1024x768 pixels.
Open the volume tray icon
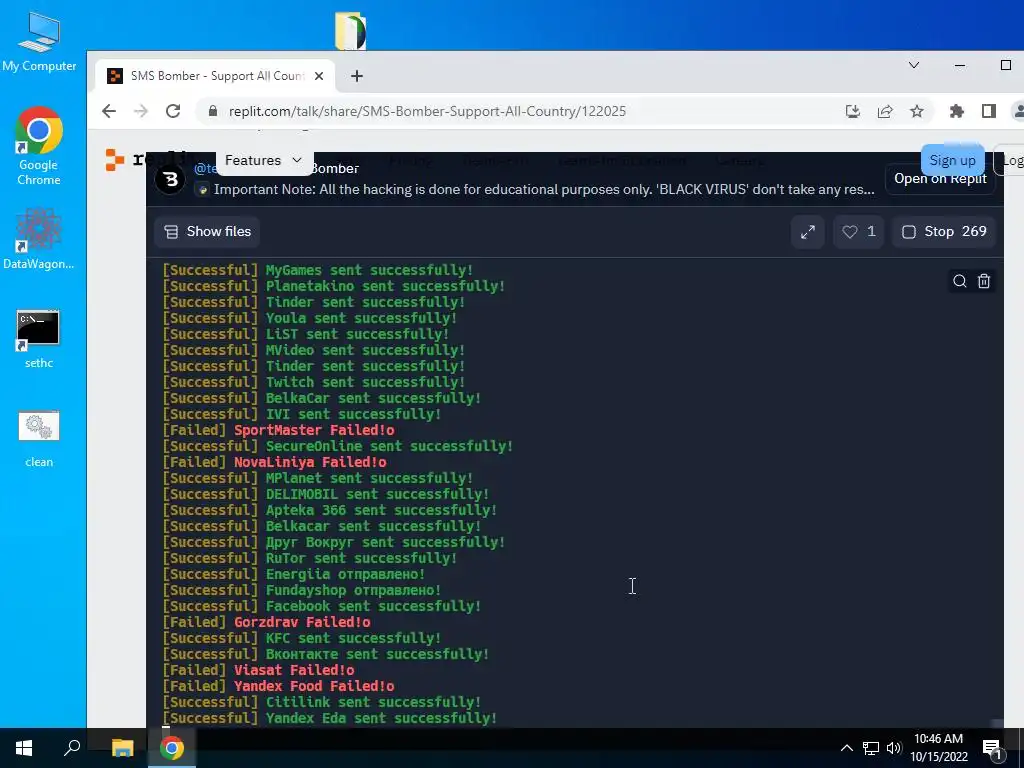[x=894, y=748]
